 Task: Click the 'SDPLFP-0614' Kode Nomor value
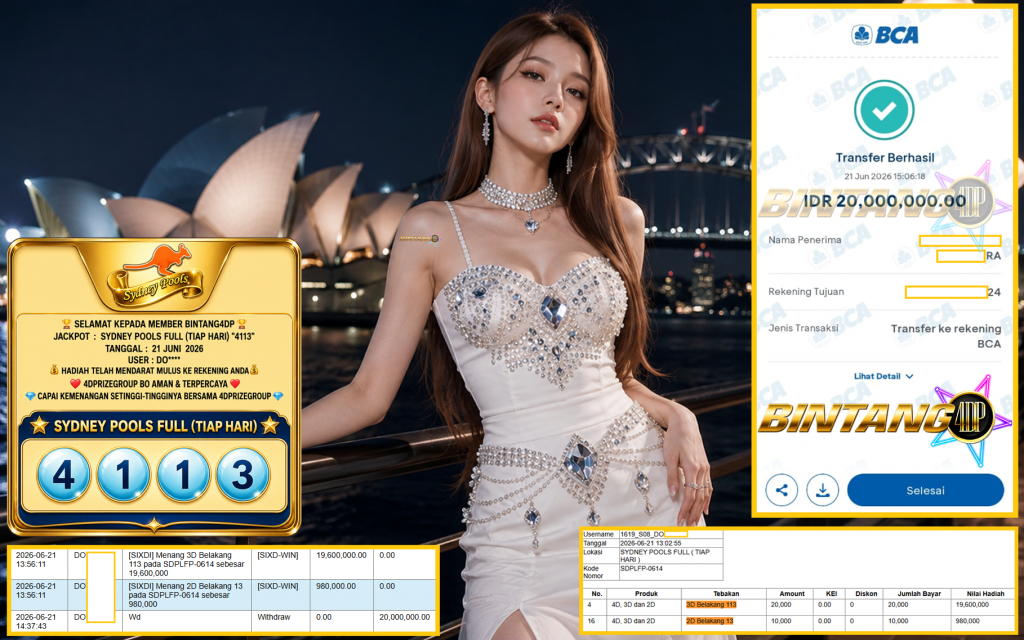641,569
